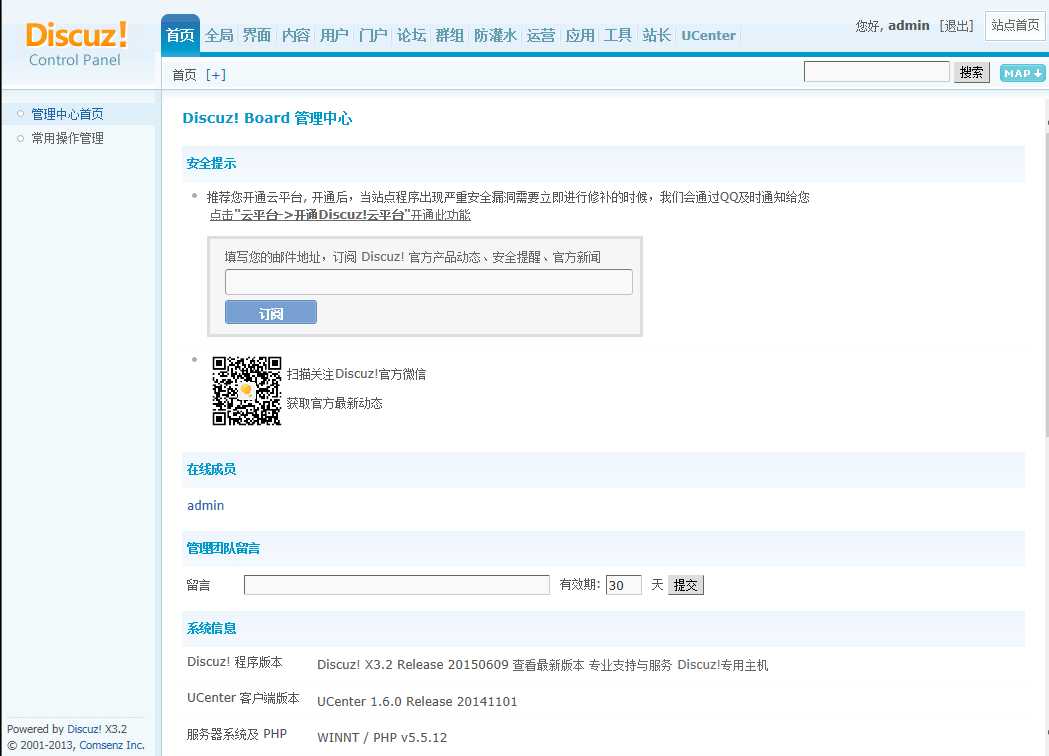Open the 专业支持与服务 link
The width and height of the screenshot is (1049, 756).
630,665
